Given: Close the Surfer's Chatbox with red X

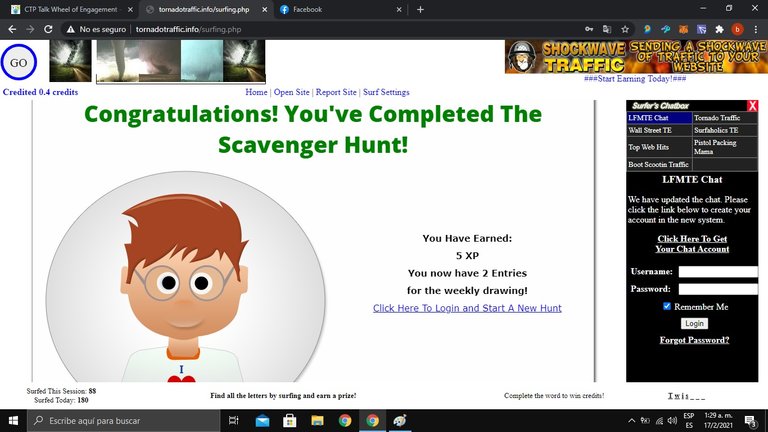Looking at the screenshot, I should pos(752,105).
